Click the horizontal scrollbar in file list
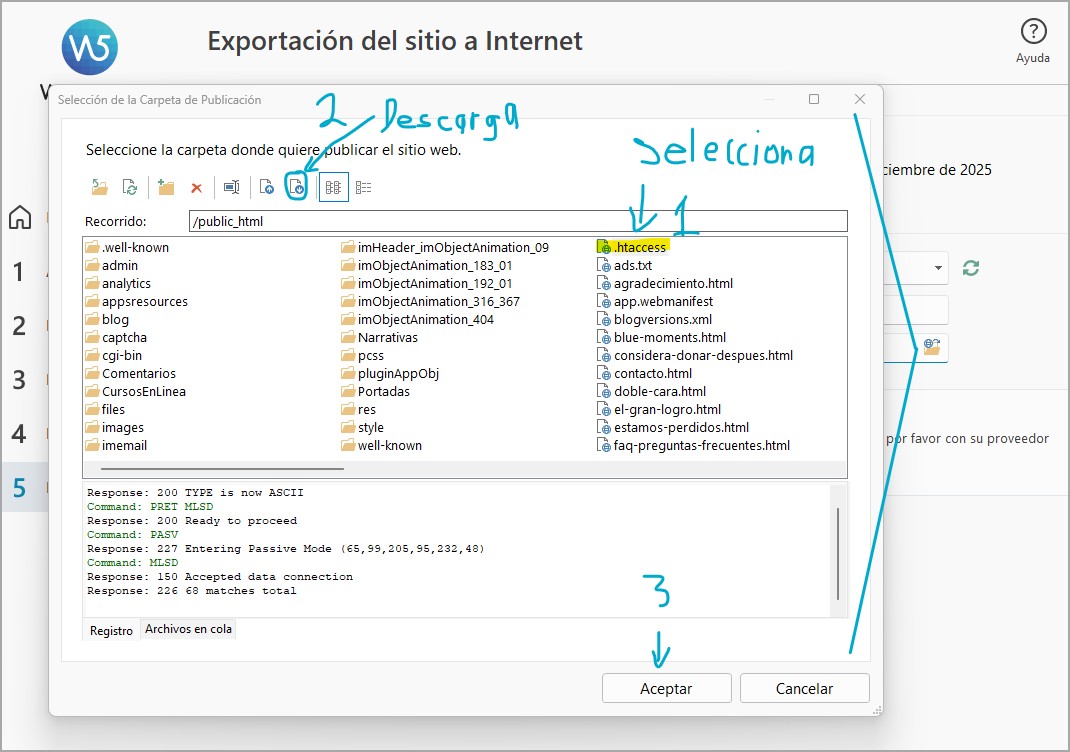 222,467
